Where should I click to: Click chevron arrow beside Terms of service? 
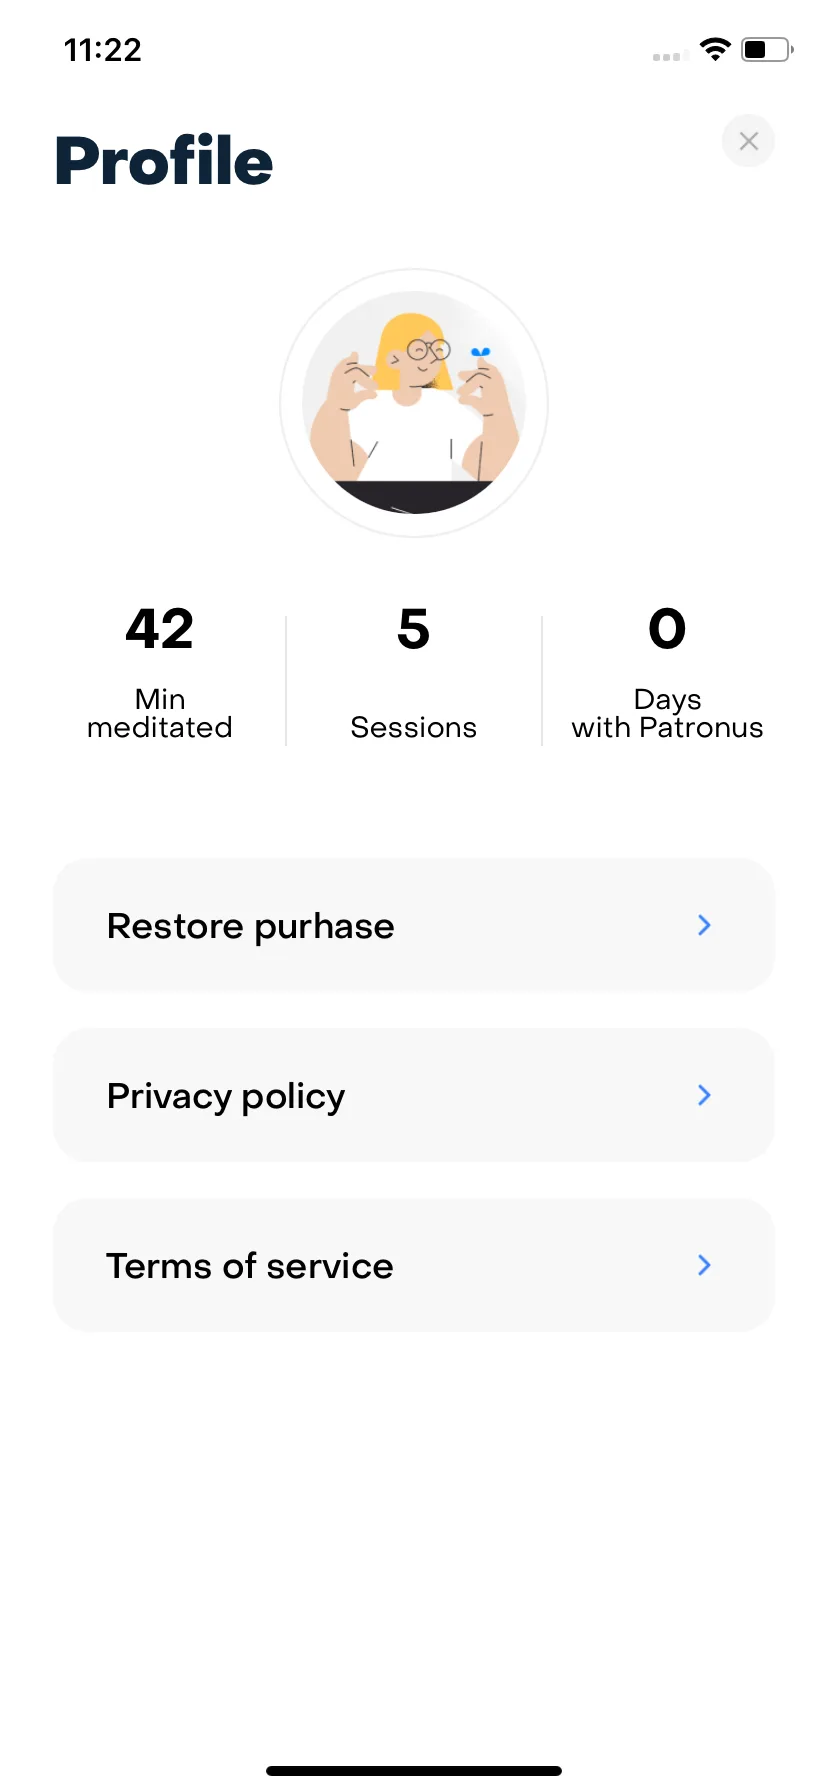(x=704, y=1265)
